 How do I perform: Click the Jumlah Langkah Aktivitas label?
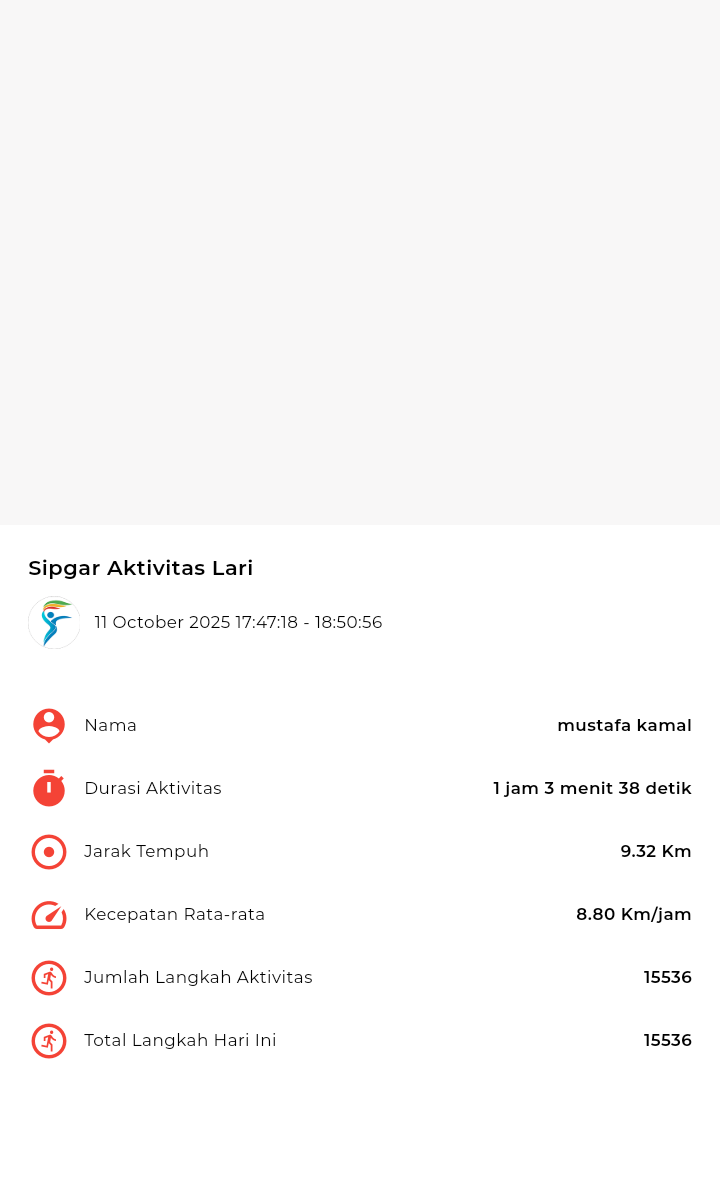tap(198, 977)
